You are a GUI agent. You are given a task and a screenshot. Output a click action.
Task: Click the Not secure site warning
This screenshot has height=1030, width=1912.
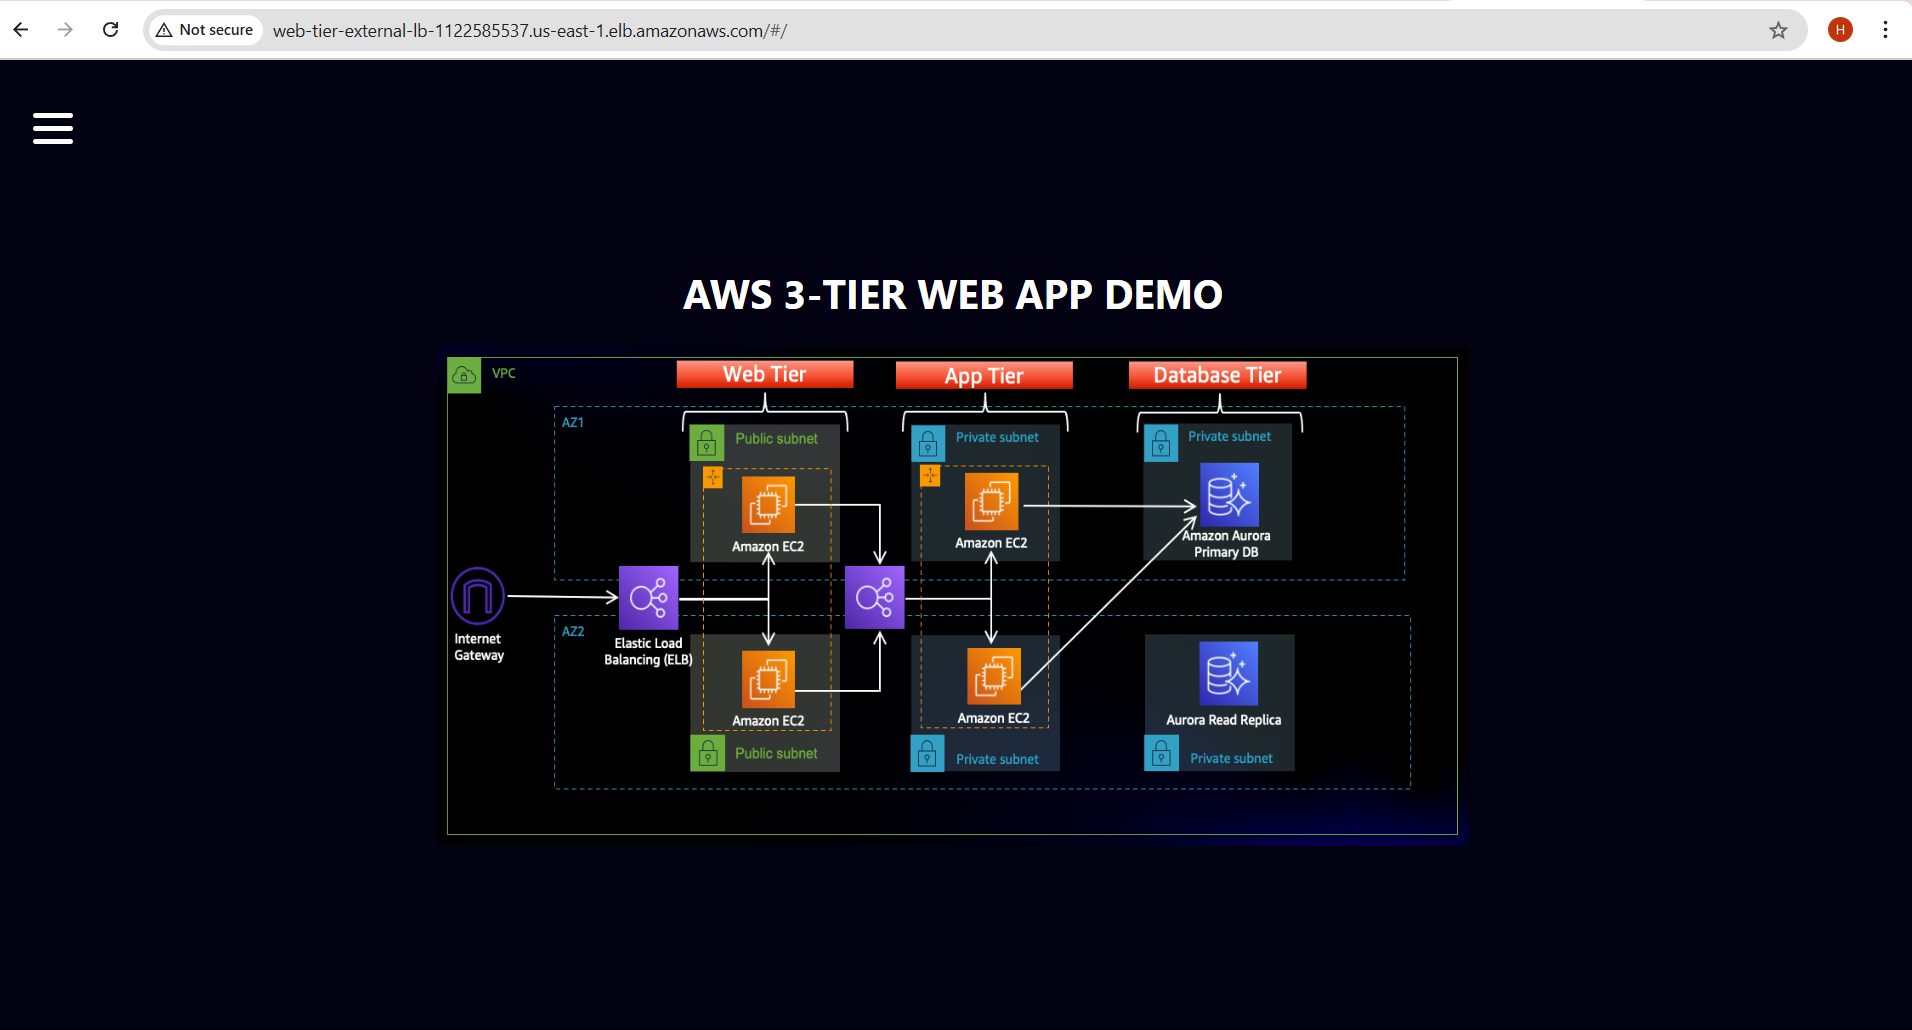[205, 30]
